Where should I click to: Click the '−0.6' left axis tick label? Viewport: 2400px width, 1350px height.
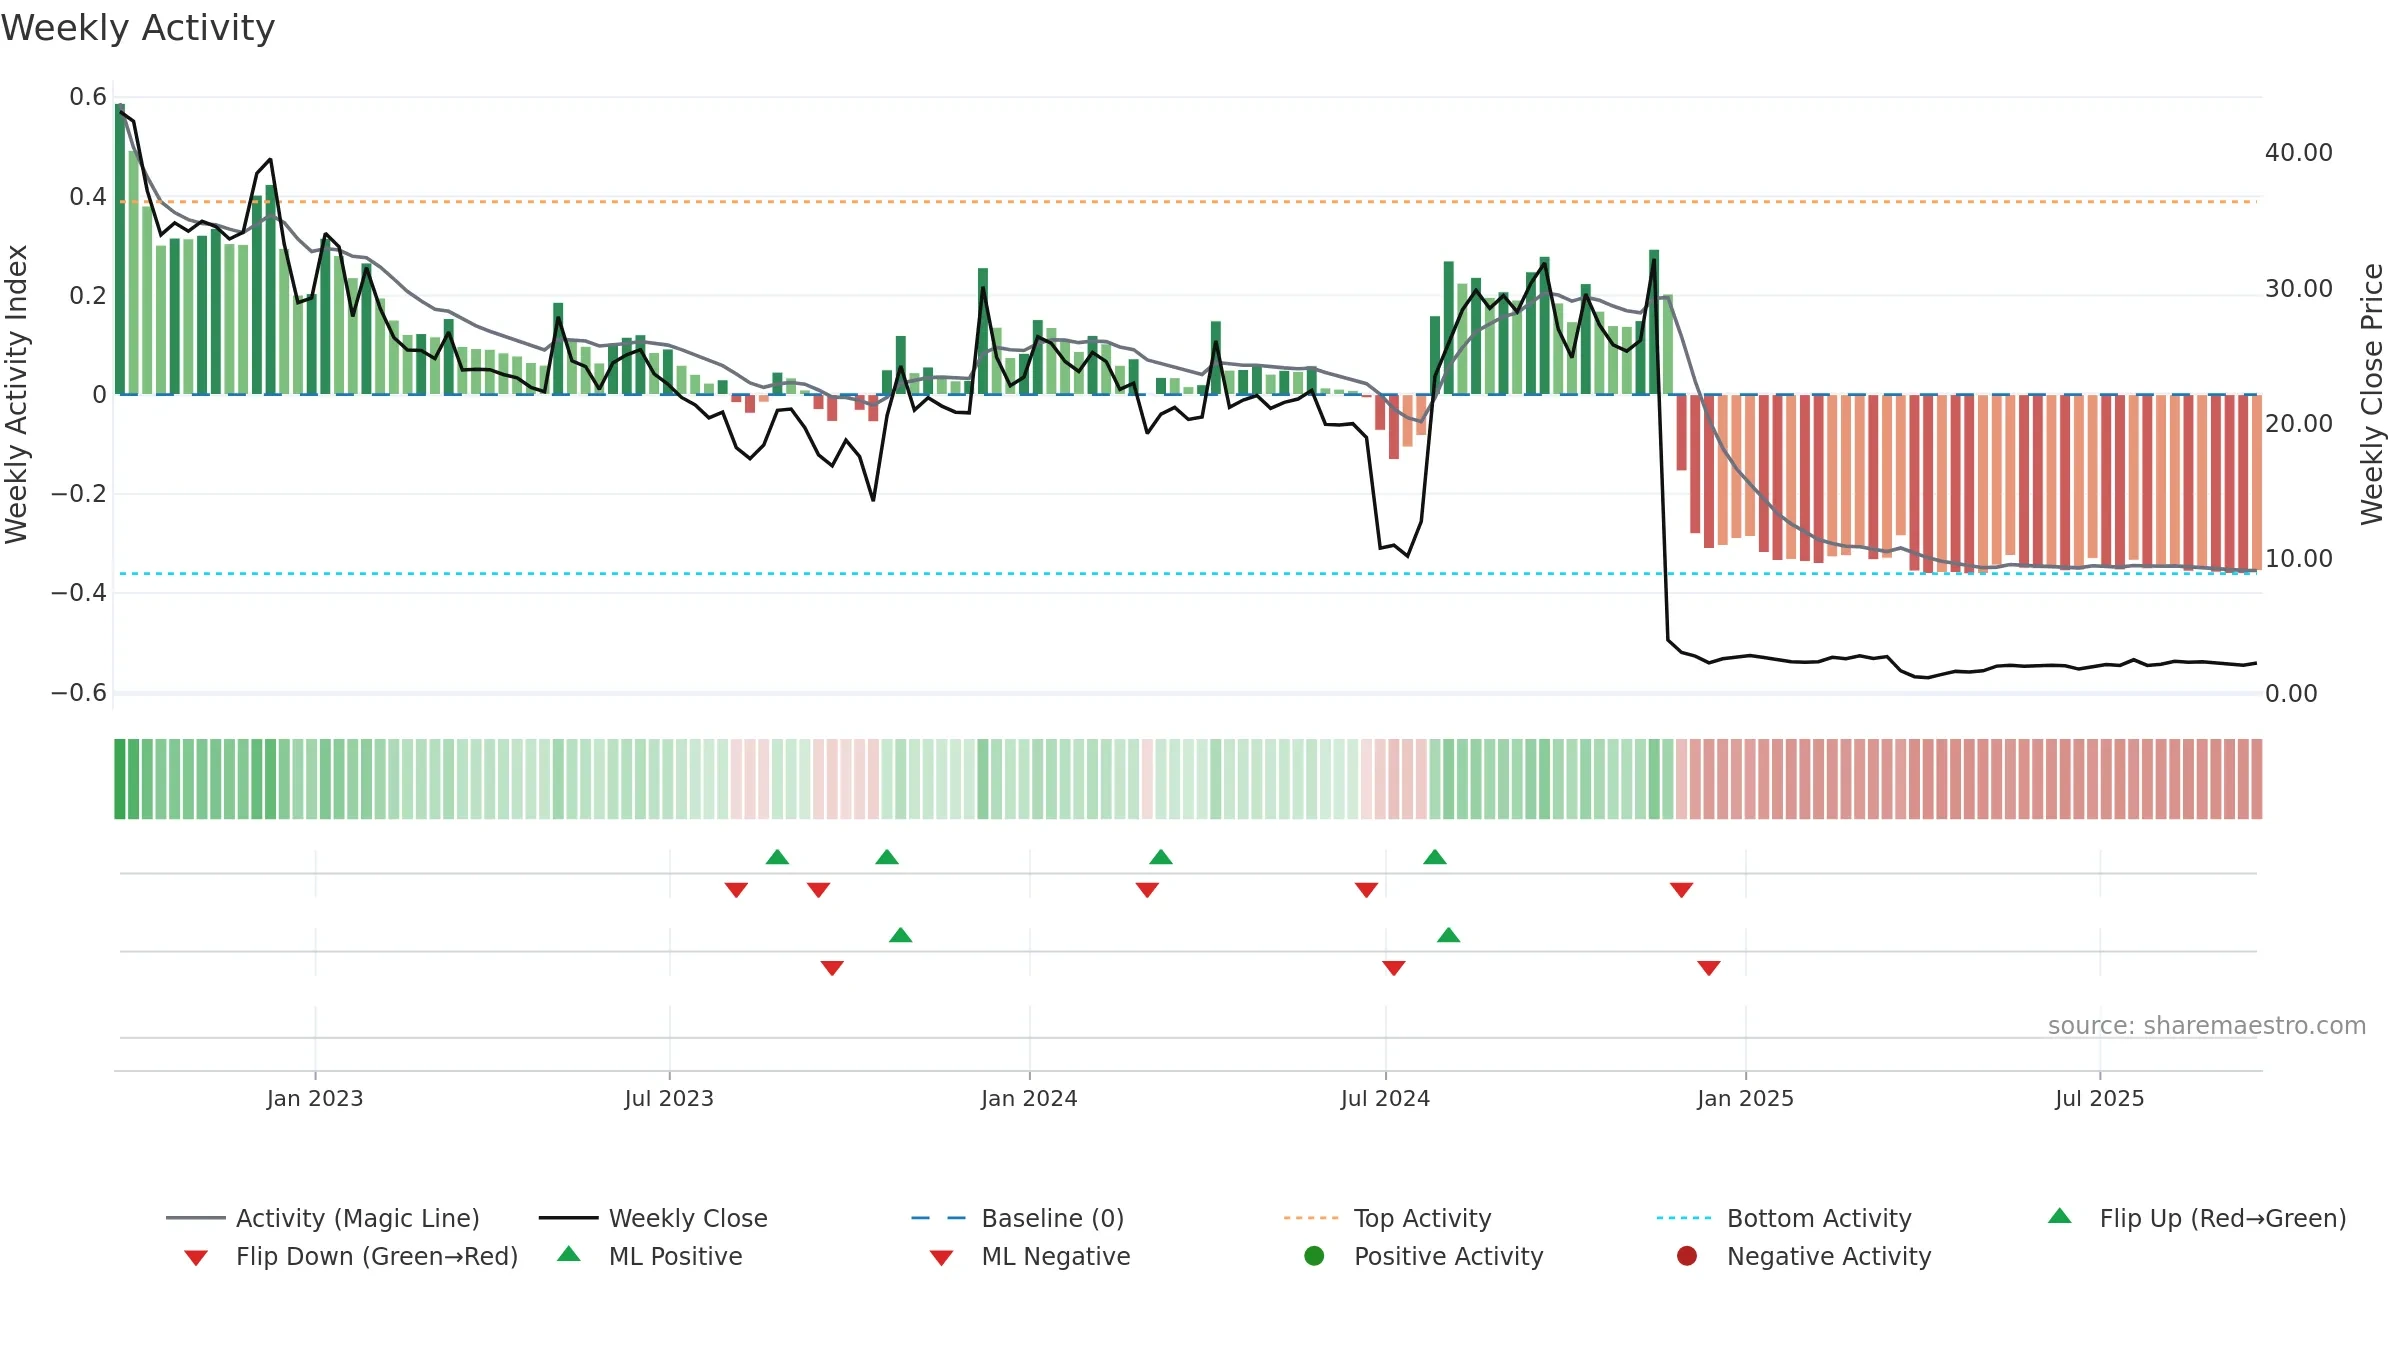pos(79,692)
